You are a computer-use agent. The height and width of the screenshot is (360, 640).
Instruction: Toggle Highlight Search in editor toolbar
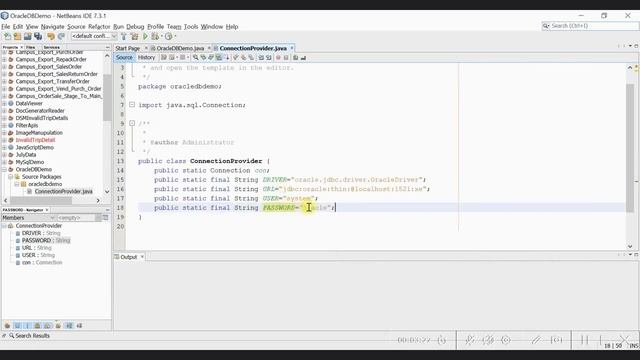tap(219, 58)
